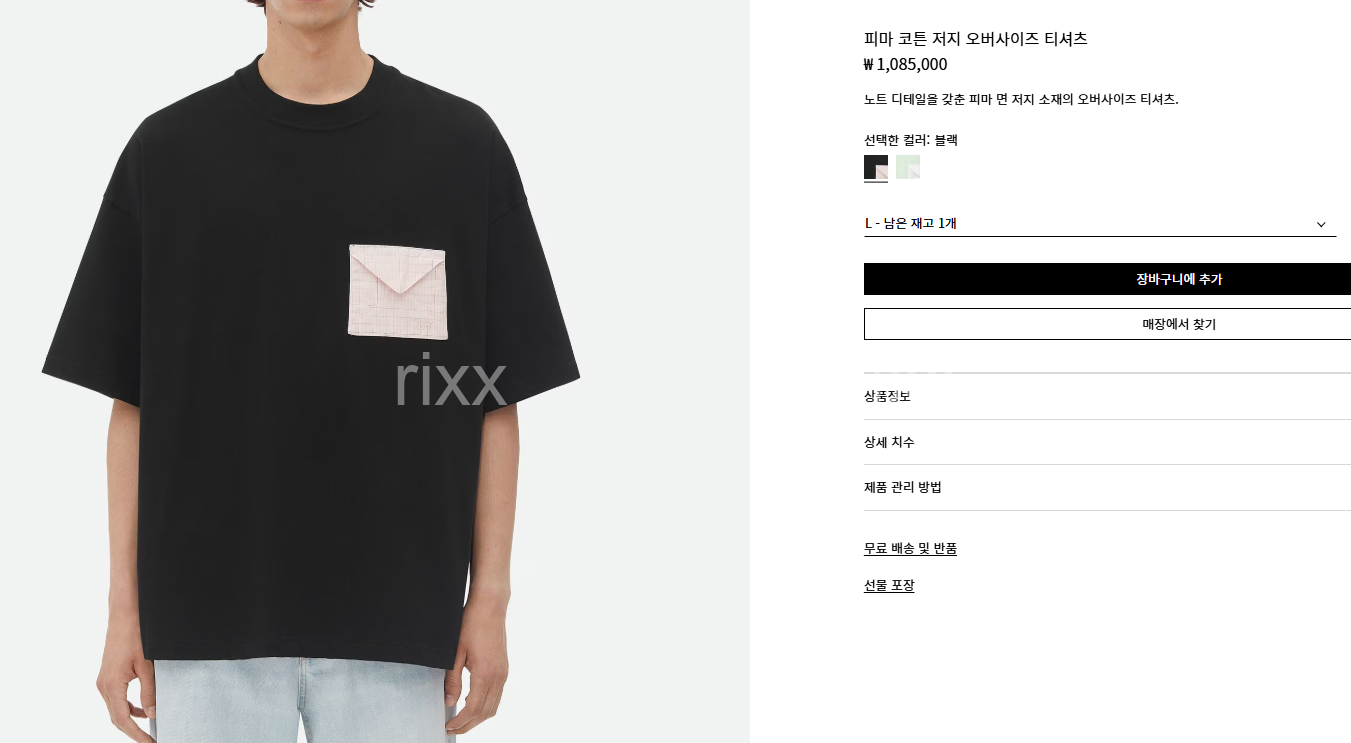
Task: Click the product title 피마 코튼 저지 오버사이즈 티셔츠
Action: 975,39
